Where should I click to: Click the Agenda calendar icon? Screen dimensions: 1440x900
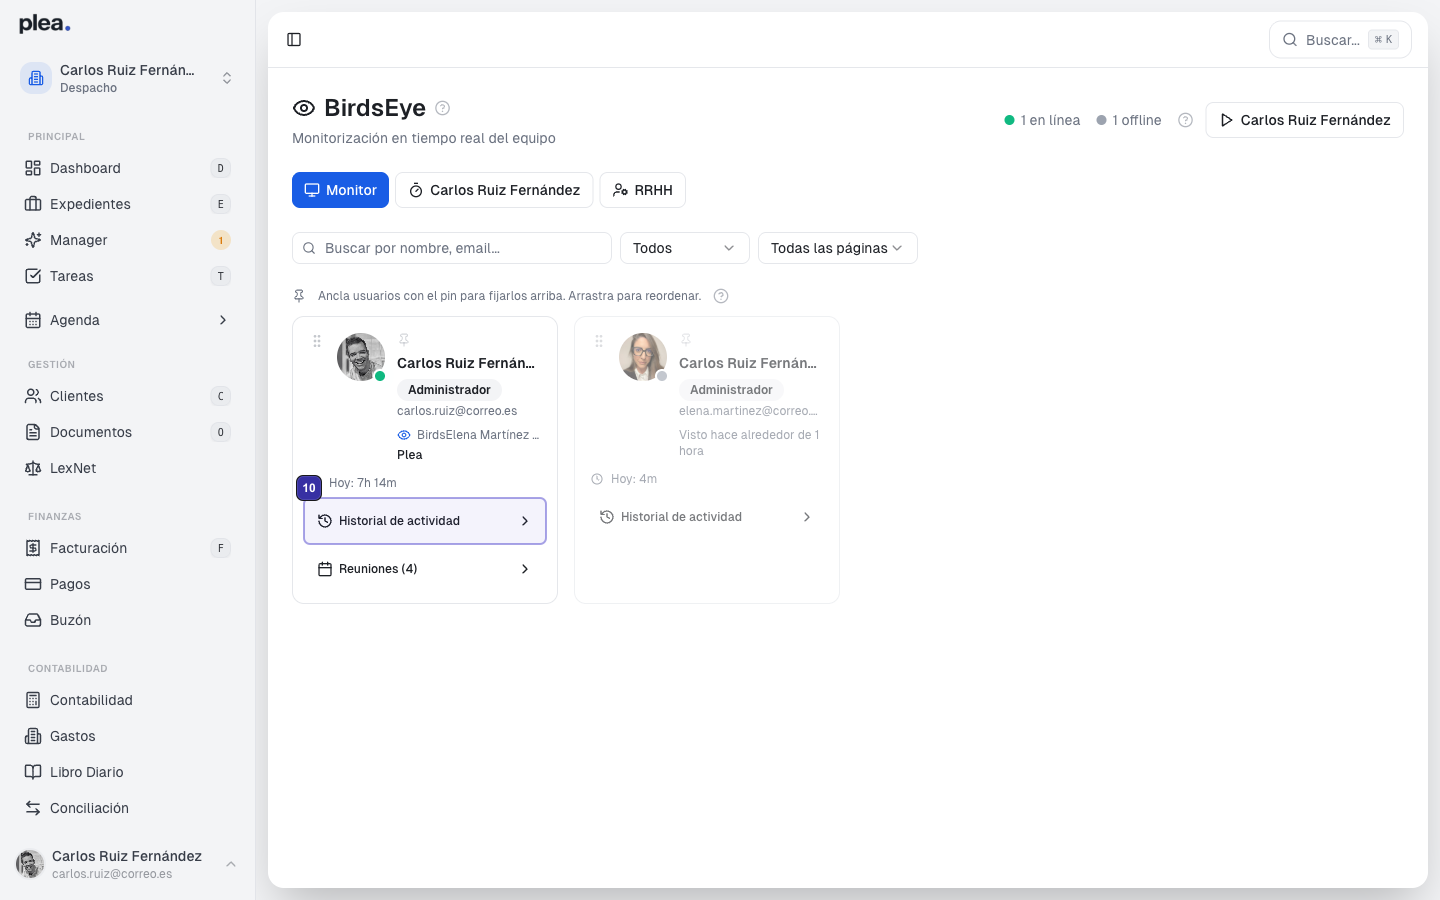click(33, 320)
